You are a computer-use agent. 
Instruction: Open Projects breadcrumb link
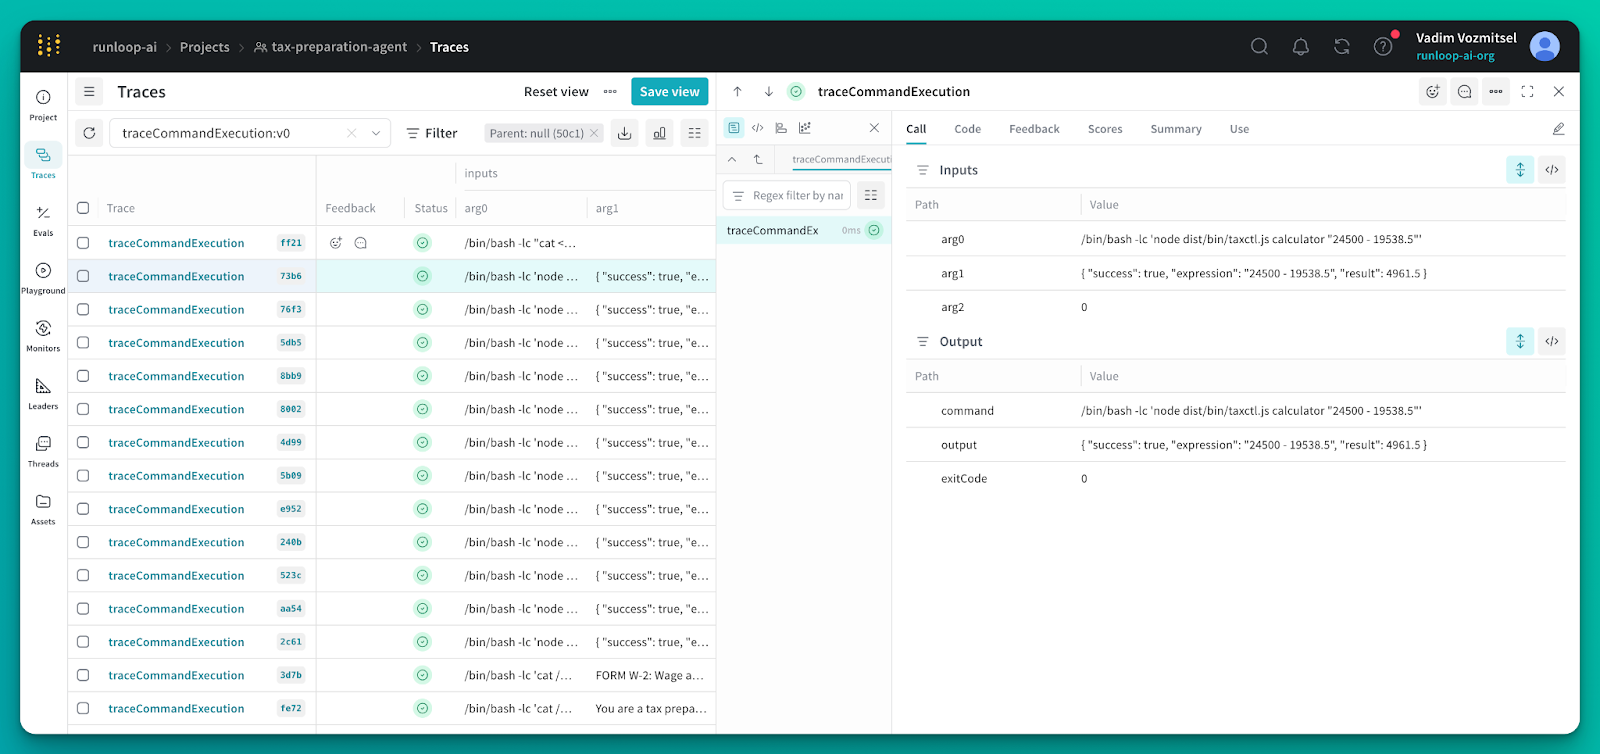(204, 47)
